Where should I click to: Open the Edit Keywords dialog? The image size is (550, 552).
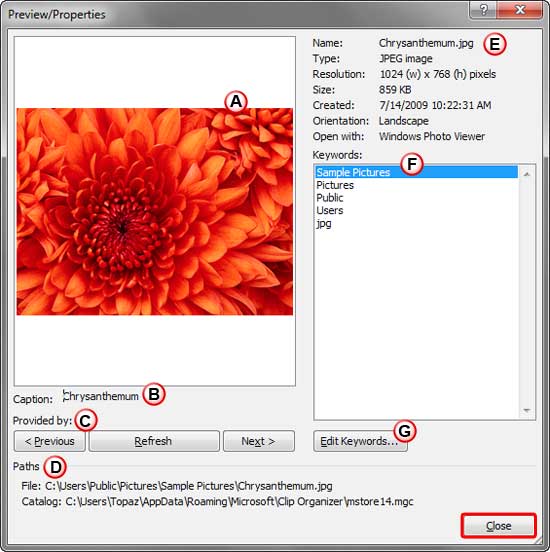[x=360, y=441]
